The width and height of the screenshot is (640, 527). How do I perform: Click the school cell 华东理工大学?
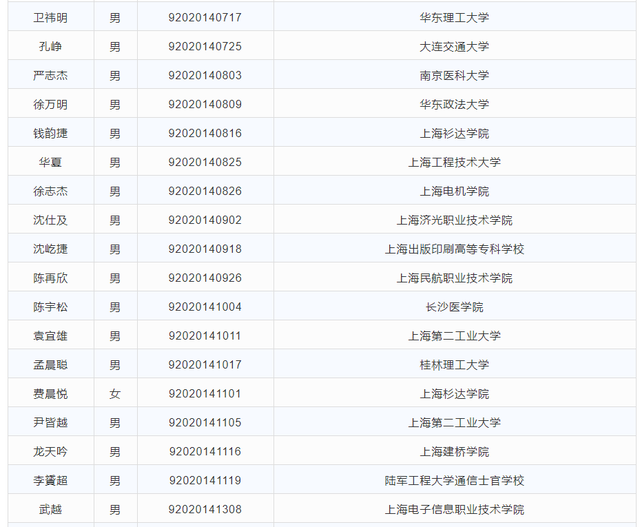454,18
